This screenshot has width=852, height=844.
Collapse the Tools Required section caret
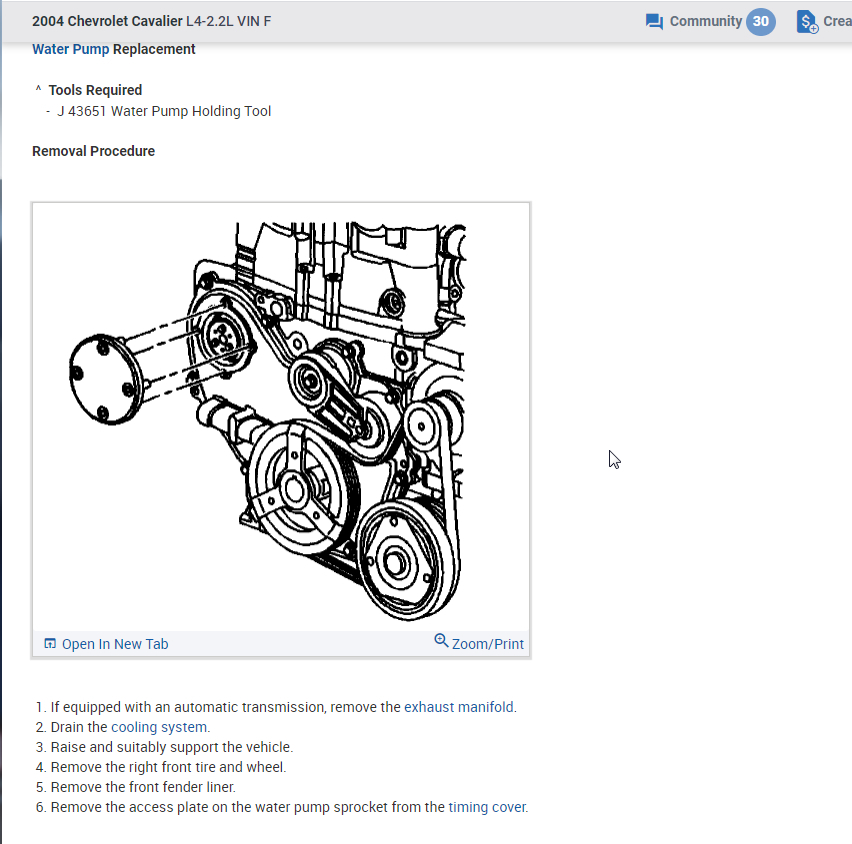pyautogui.click(x=38, y=89)
